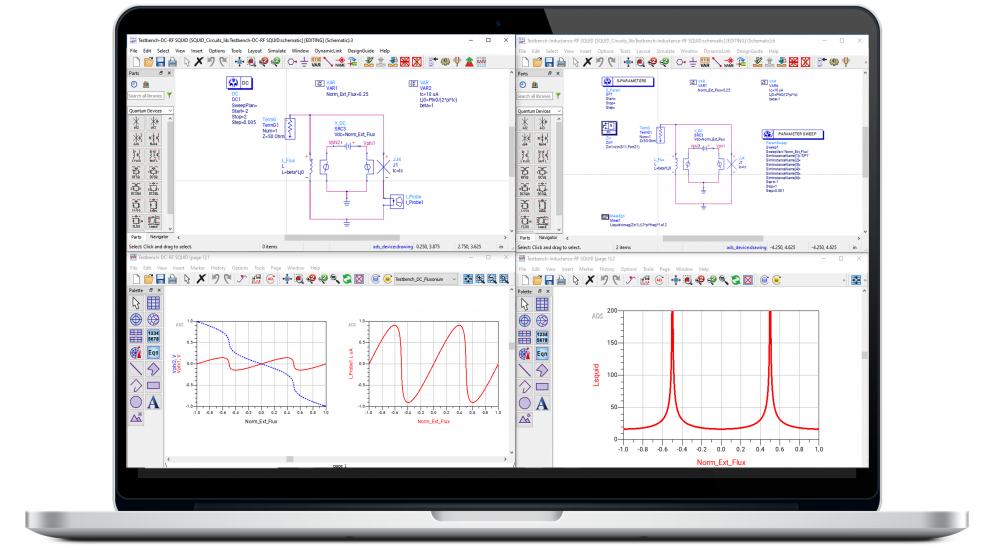Close the Palette panel in DC-RF data display

[x=159, y=290]
